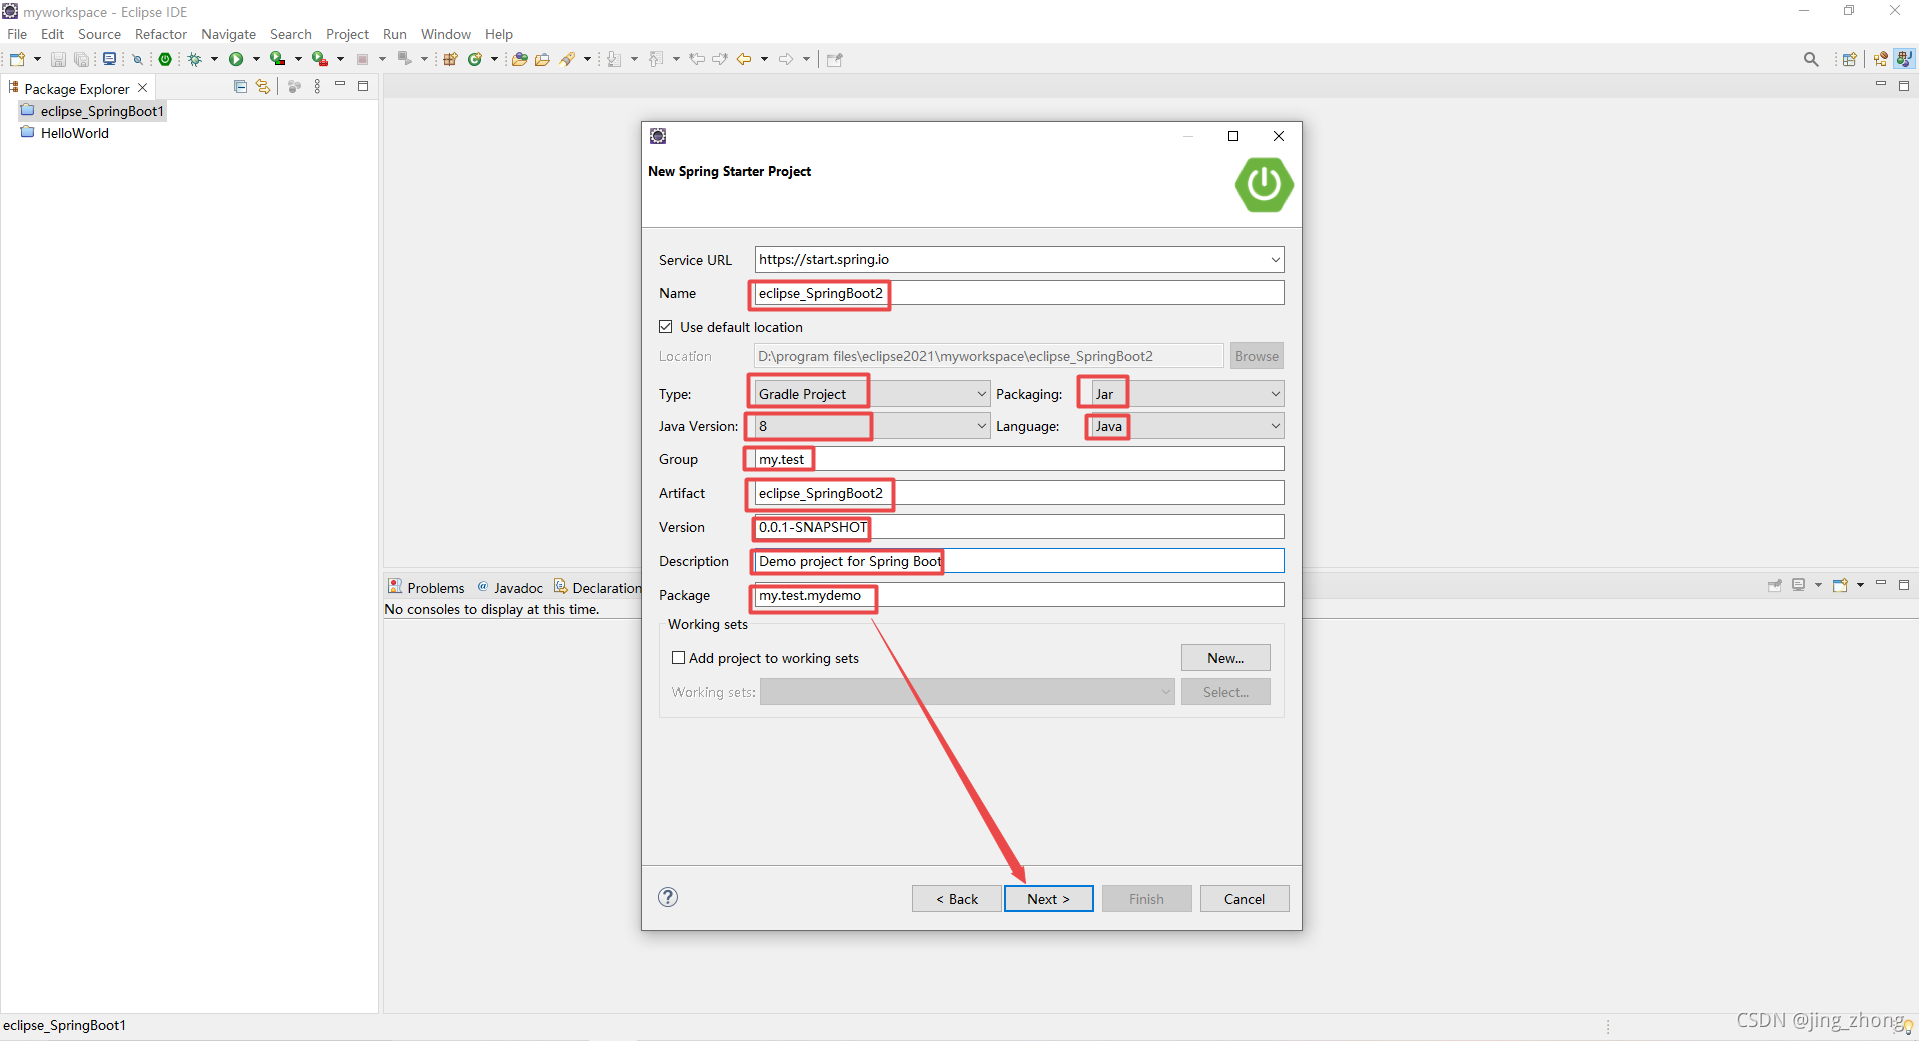Open the Source menu
This screenshot has height=1041, width=1919.
tap(99, 34)
